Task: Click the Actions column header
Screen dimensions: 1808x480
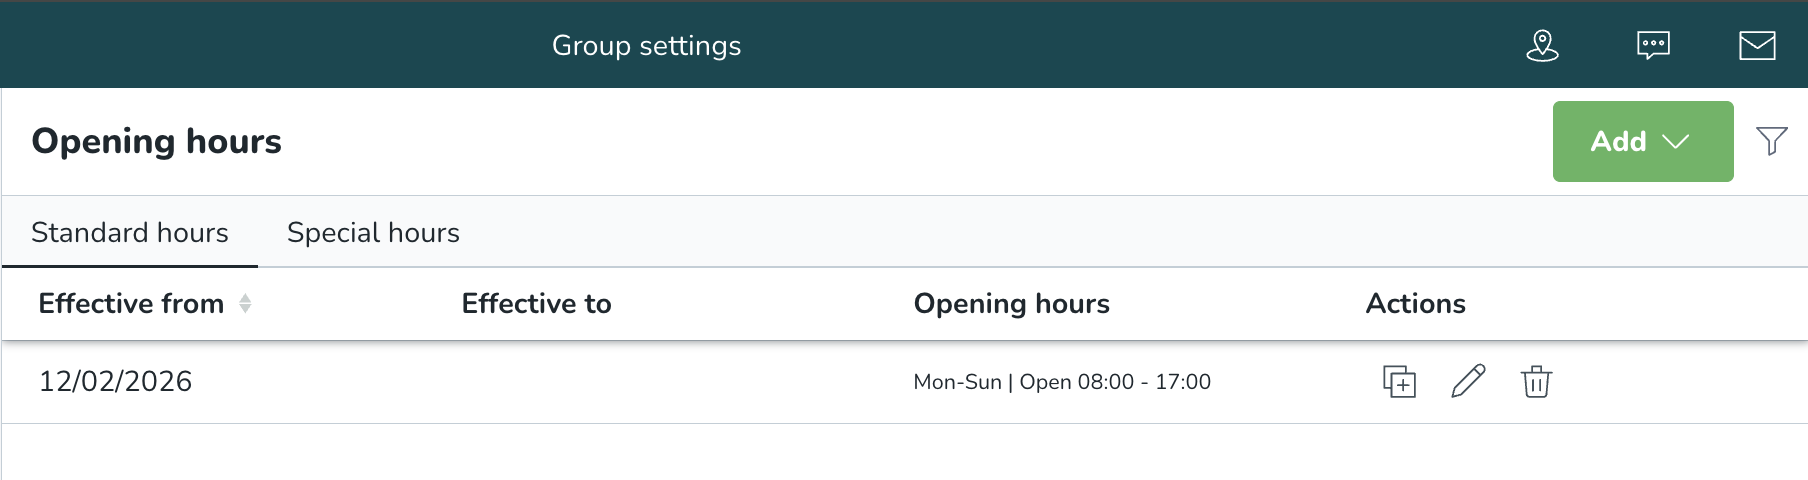Action: coord(1415,304)
